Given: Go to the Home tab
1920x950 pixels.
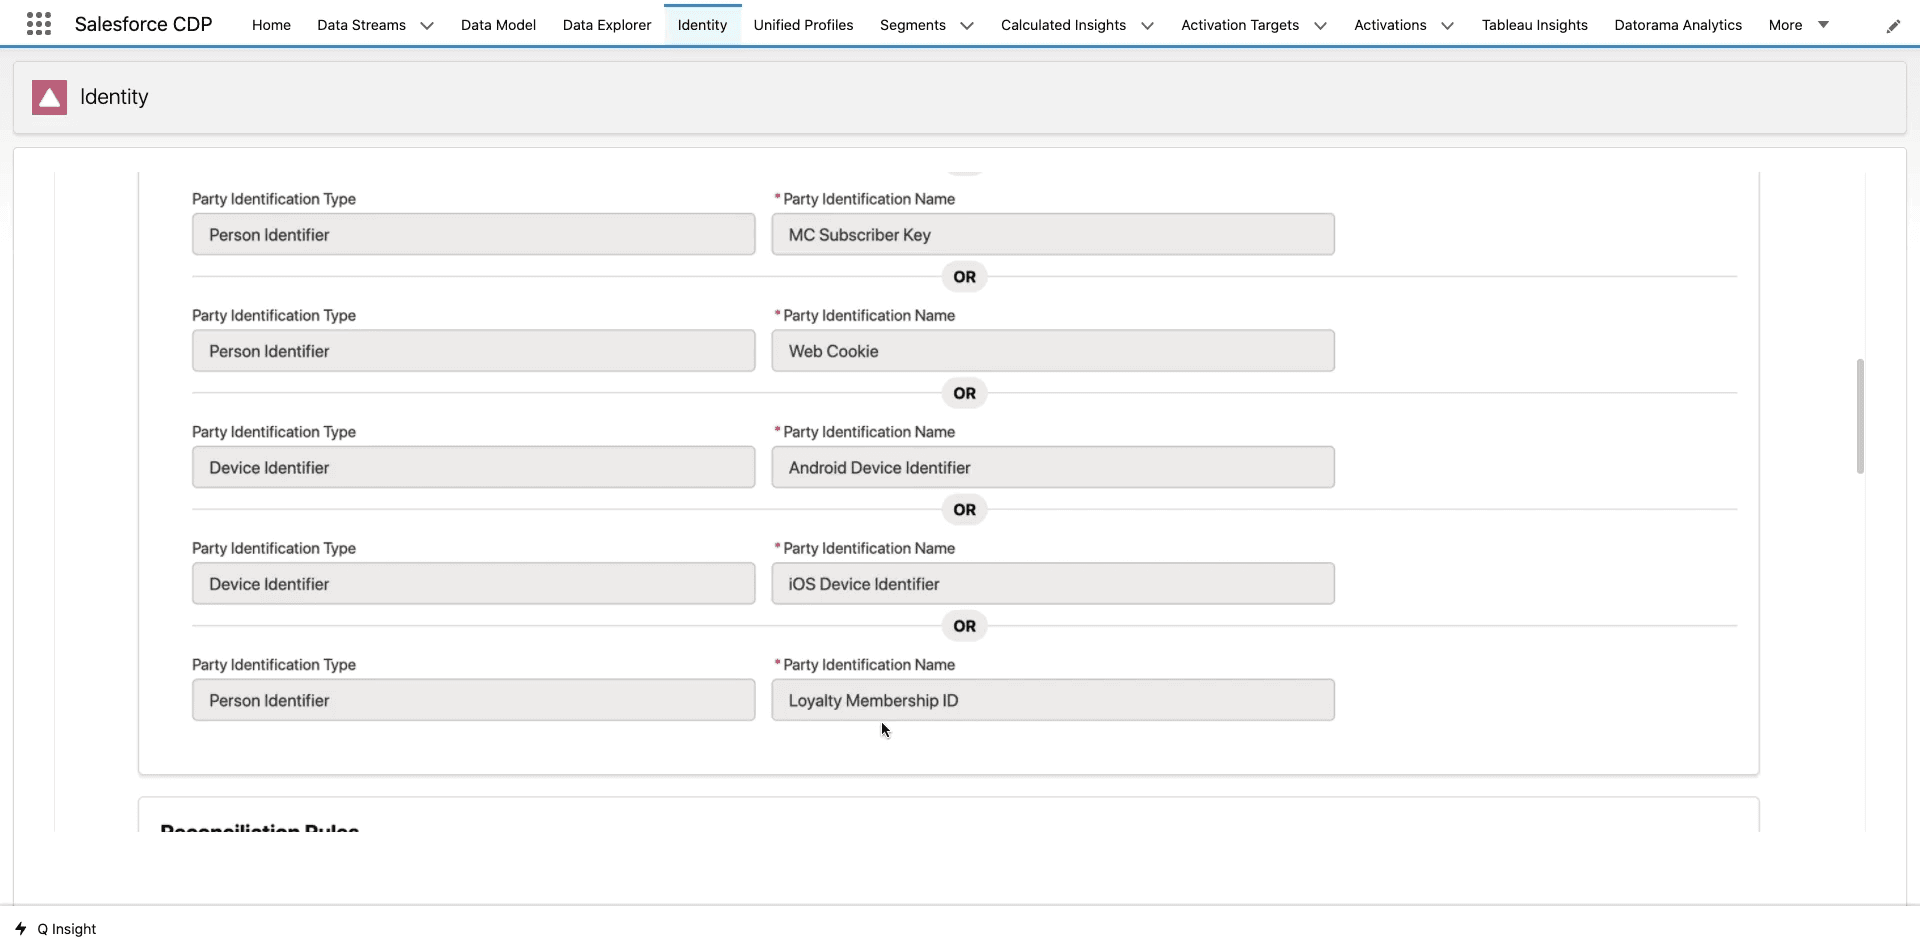Looking at the screenshot, I should point(271,25).
